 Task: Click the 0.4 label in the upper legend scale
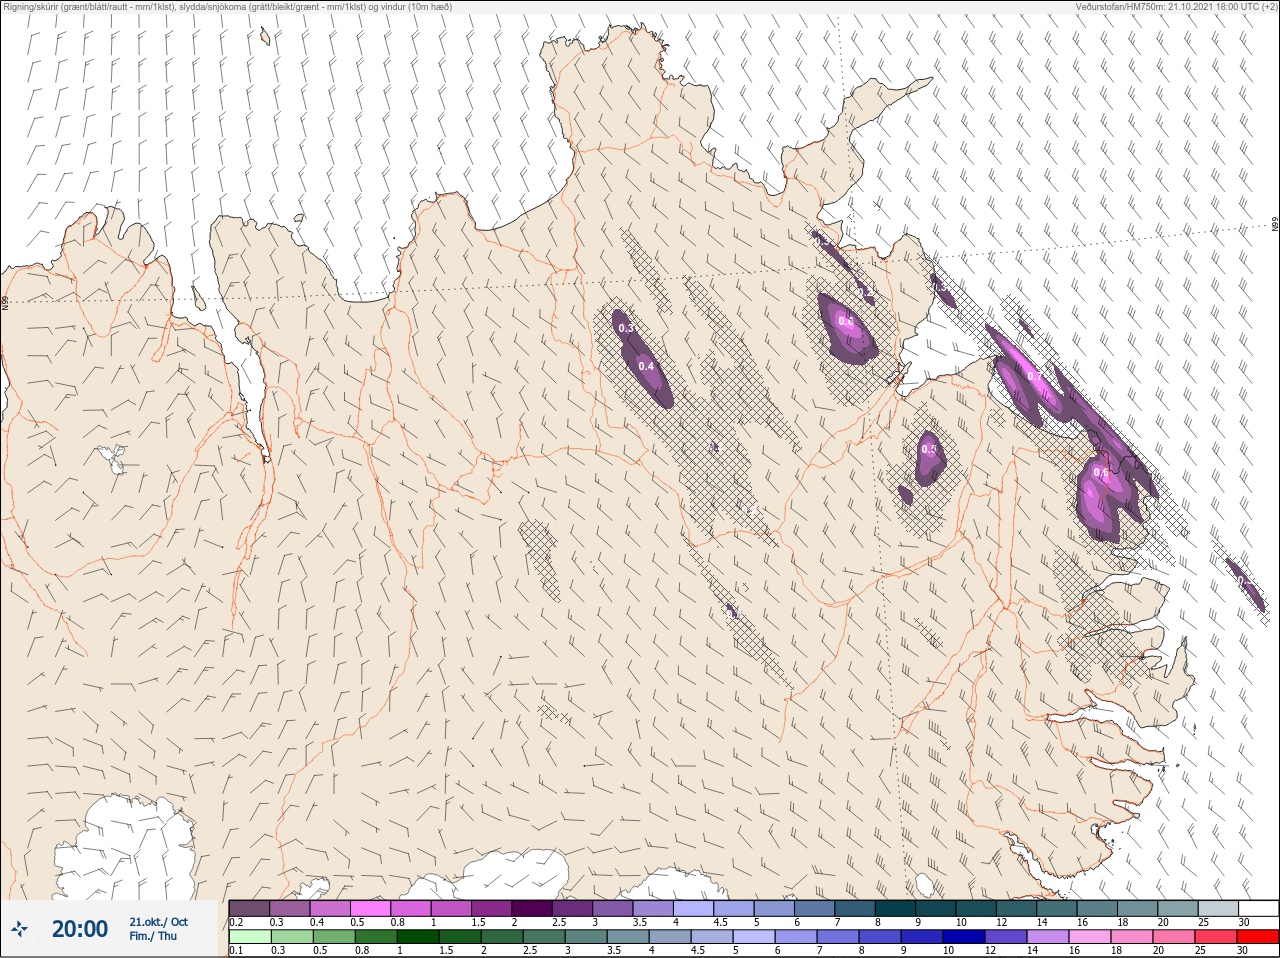317,922
